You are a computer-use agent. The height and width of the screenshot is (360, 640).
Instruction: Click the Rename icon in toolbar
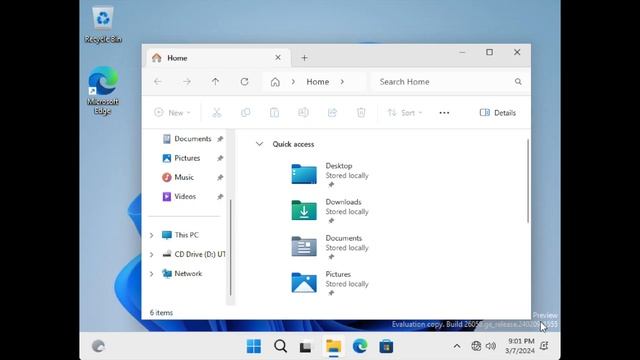(x=303, y=113)
